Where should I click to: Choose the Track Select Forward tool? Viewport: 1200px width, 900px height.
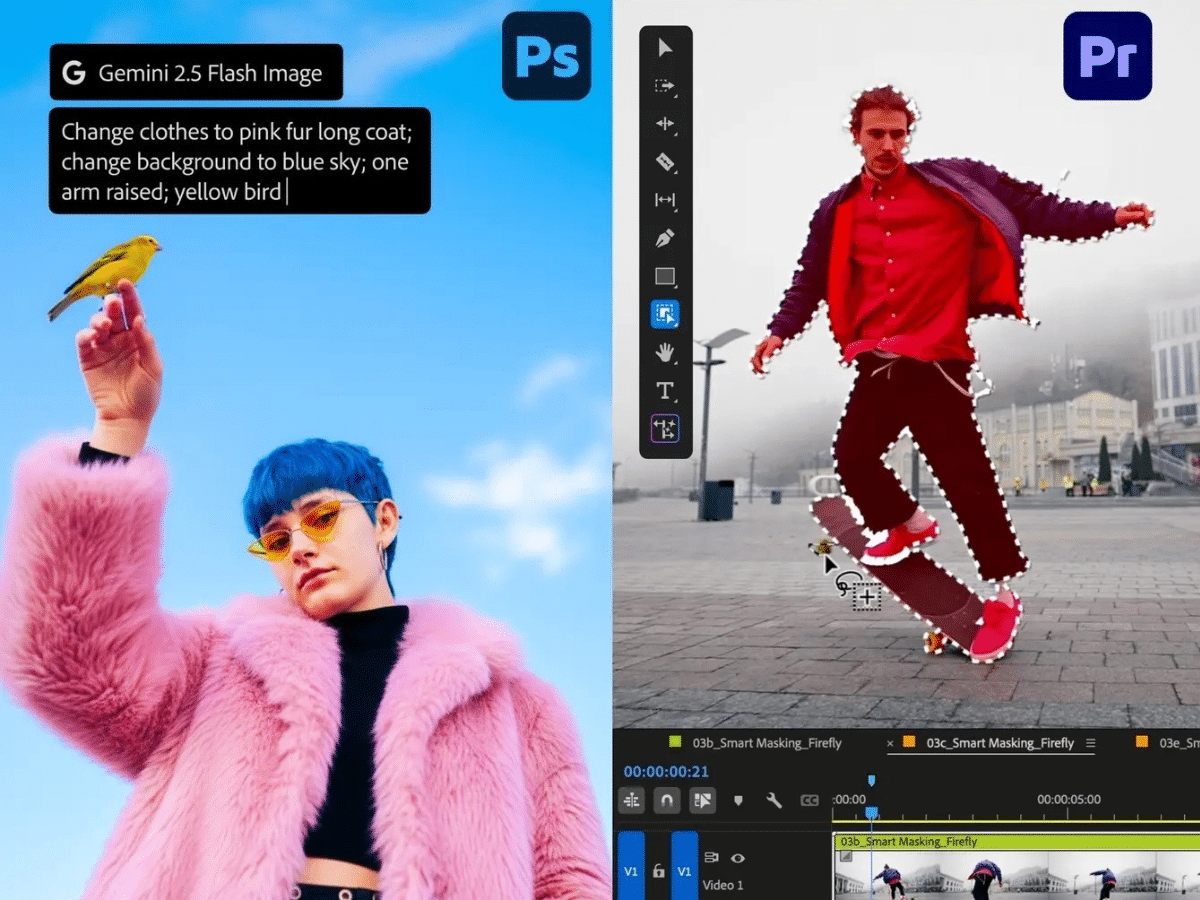coord(665,86)
